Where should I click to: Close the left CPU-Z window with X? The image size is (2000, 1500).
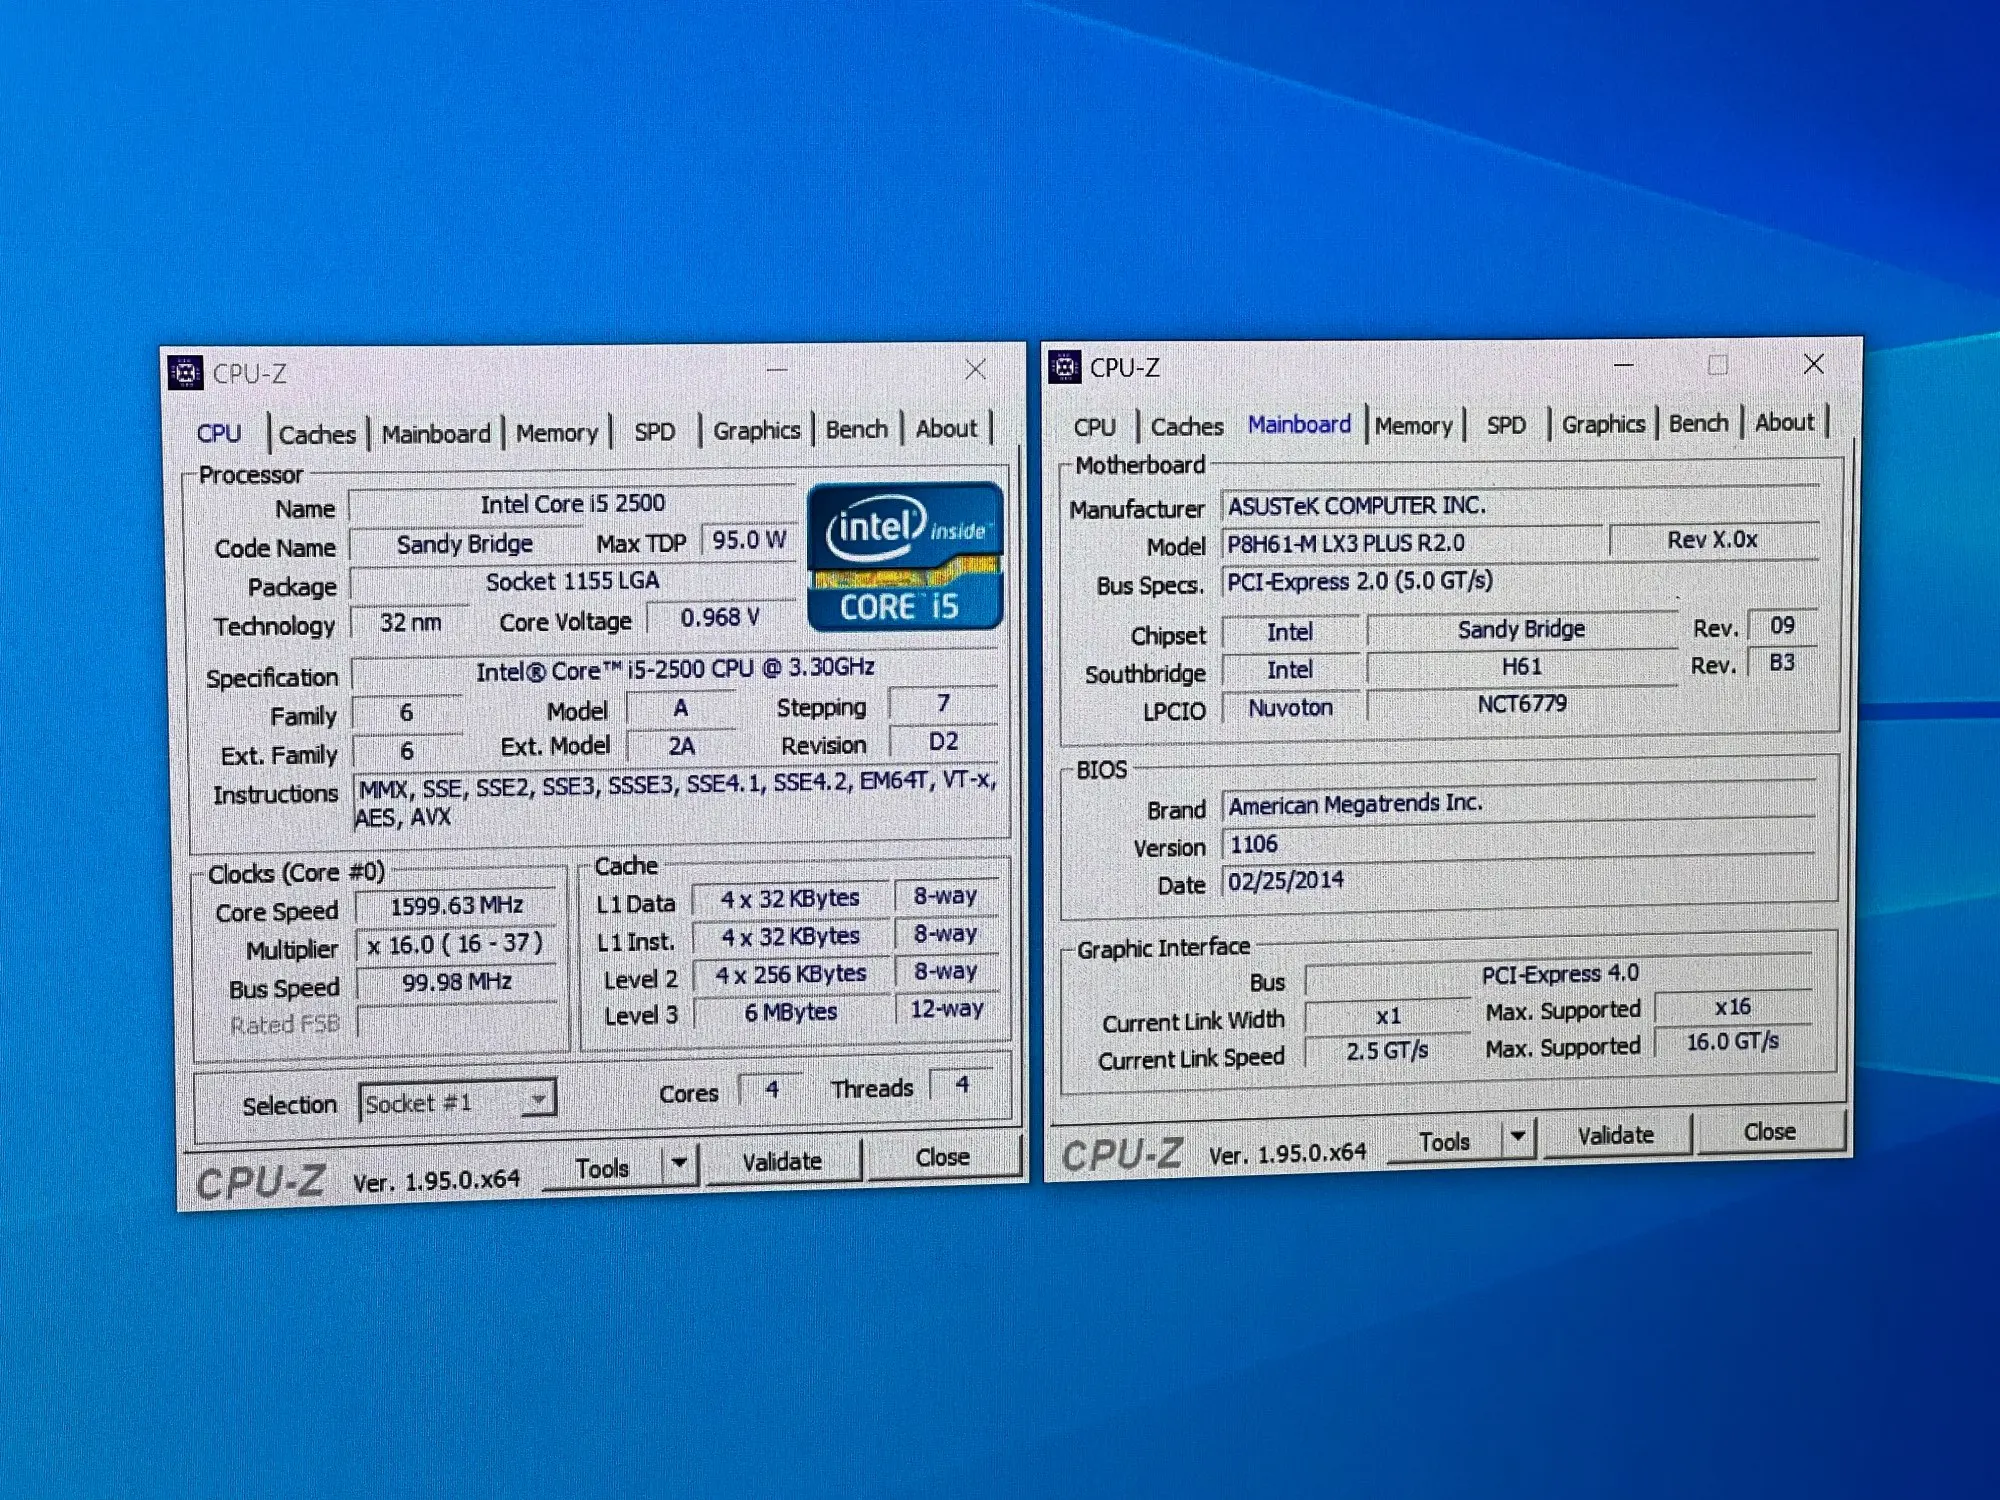[x=975, y=370]
